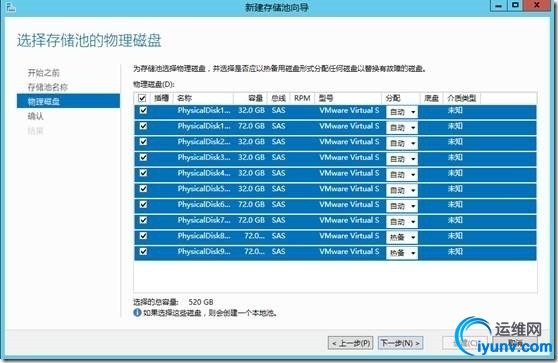Screen dimensions: 558x363
Task: Sort by the 名称 column header
Action: point(203,98)
